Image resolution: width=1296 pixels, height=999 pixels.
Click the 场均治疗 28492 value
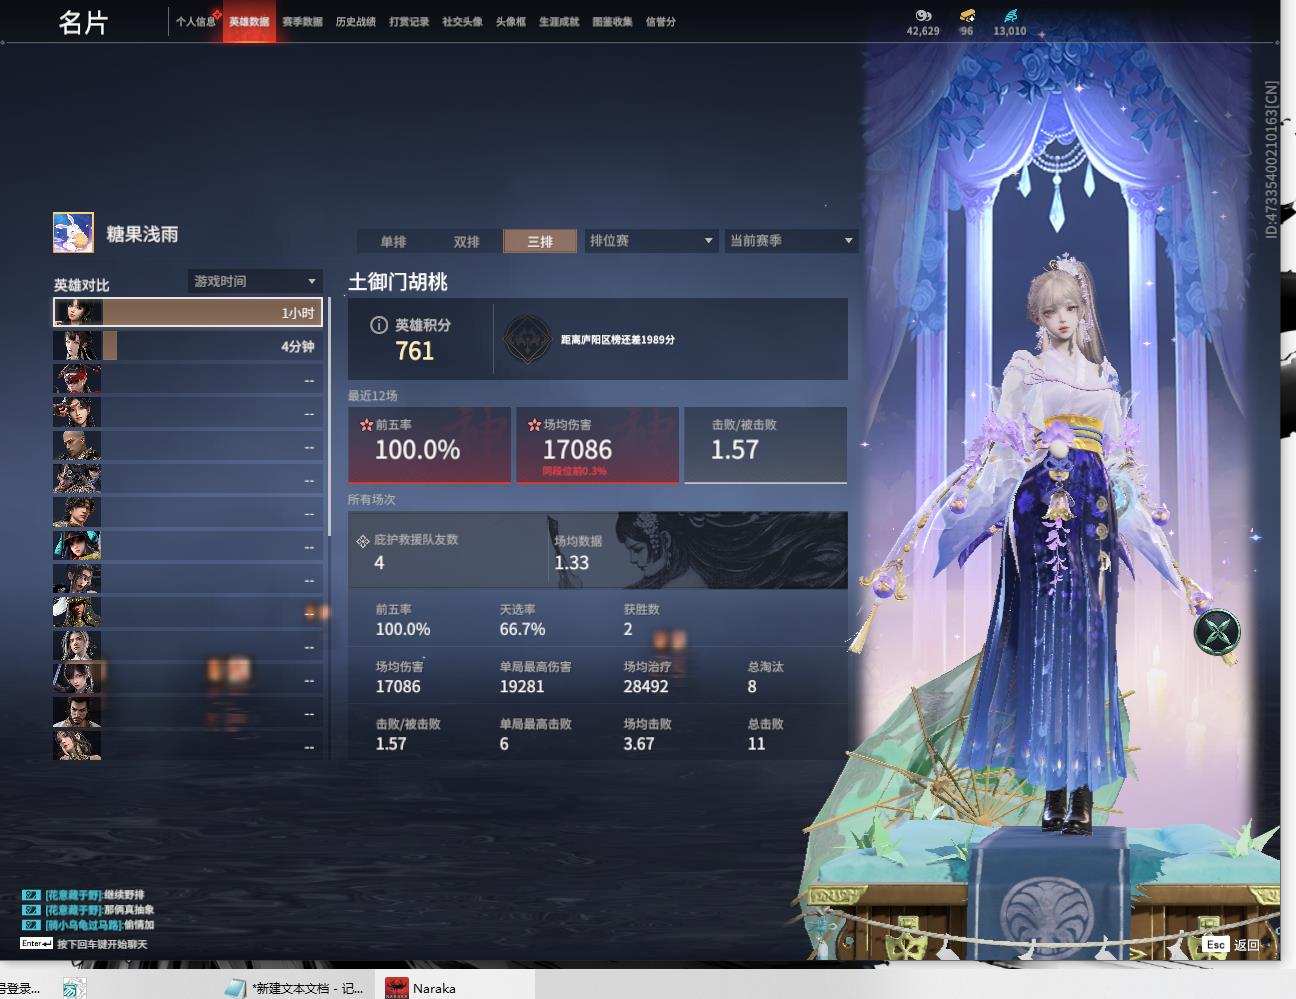click(646, 687)
